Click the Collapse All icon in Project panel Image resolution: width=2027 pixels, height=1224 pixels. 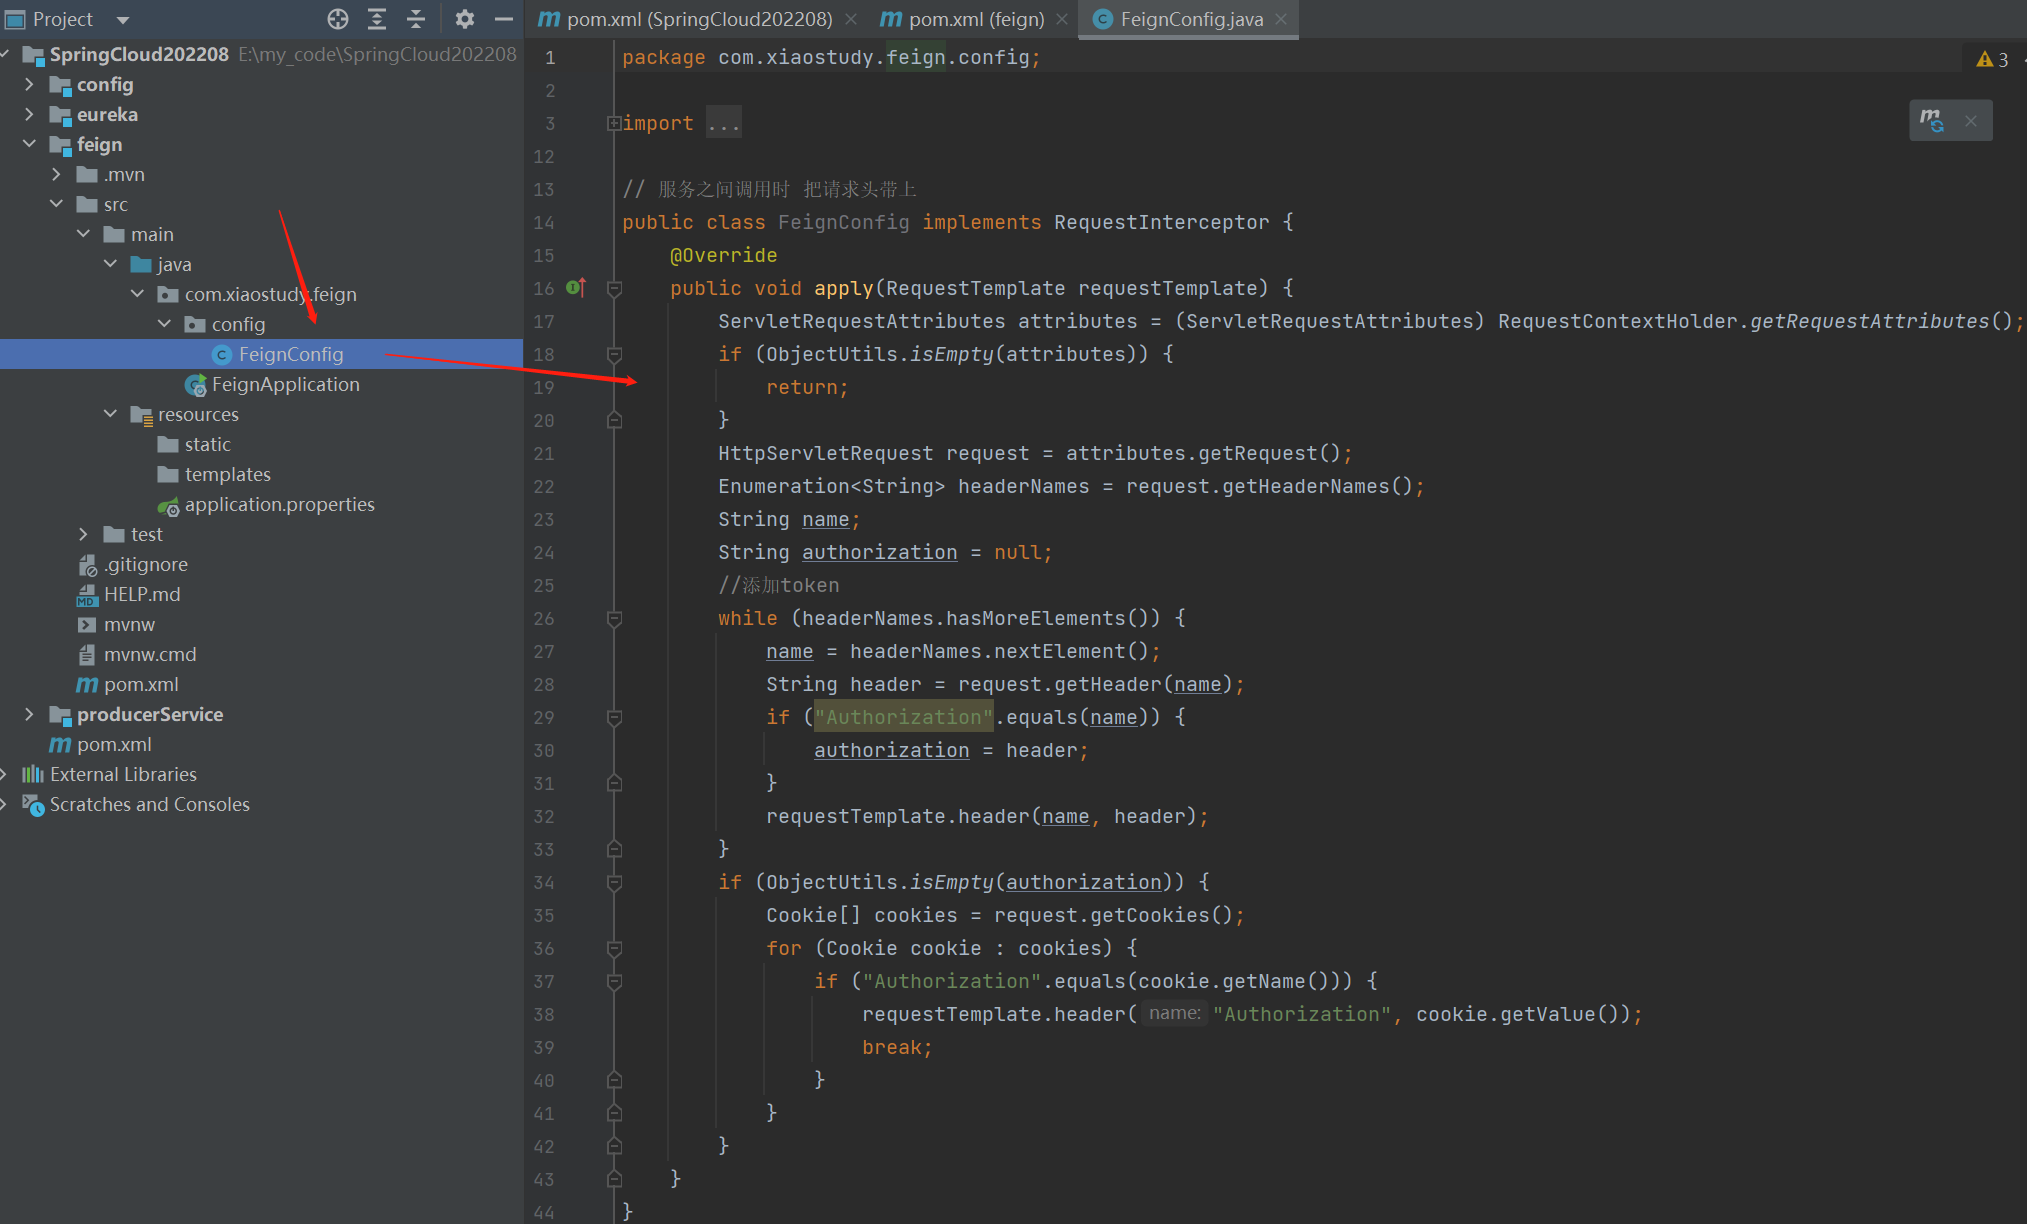pos(416,19)
